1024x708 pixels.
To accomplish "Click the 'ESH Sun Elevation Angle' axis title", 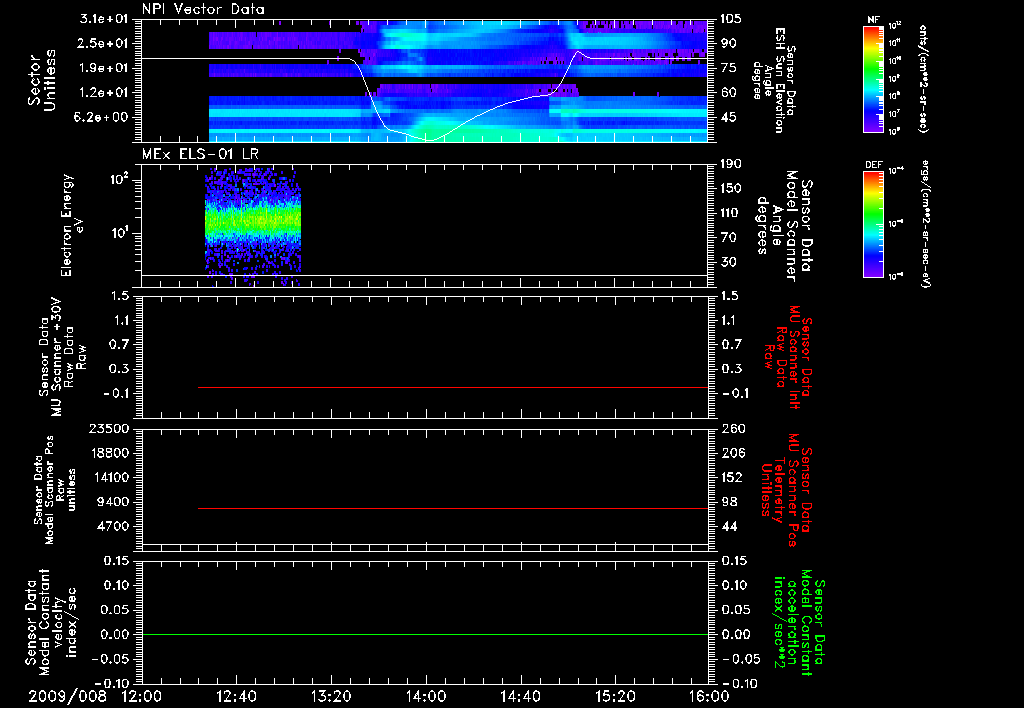I will (773, 80).
